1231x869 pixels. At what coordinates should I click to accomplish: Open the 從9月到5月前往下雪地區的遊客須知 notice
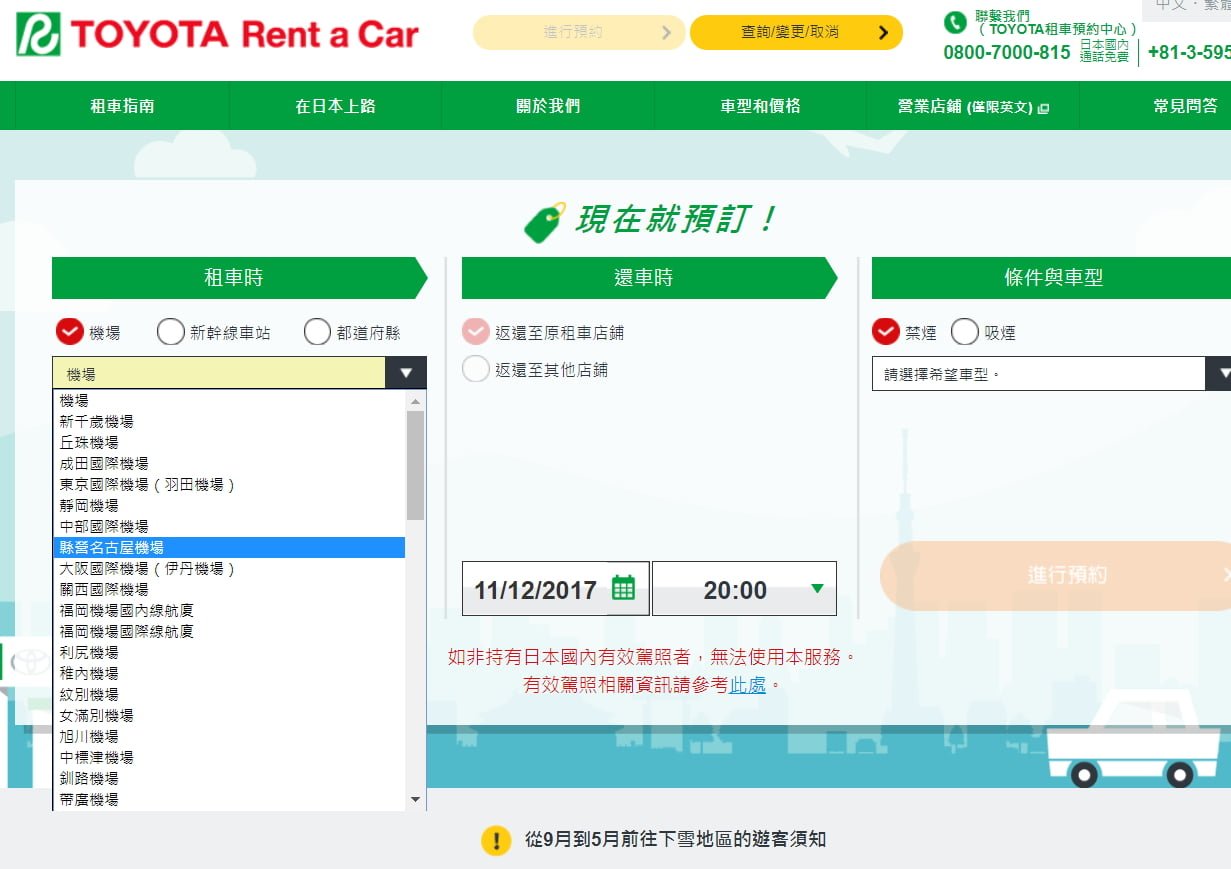[x=676, y=839]
